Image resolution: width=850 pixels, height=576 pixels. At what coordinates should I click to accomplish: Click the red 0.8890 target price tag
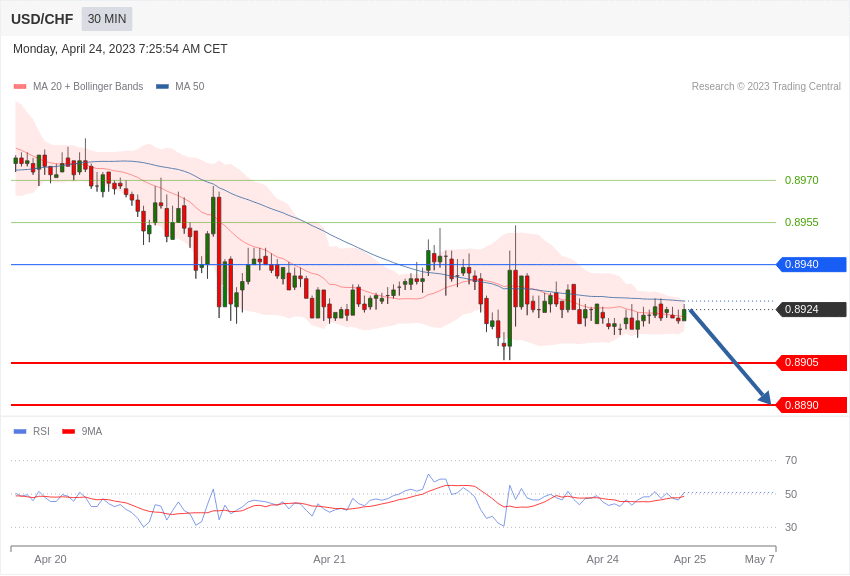pyautogui.click(x=811, y=405)
